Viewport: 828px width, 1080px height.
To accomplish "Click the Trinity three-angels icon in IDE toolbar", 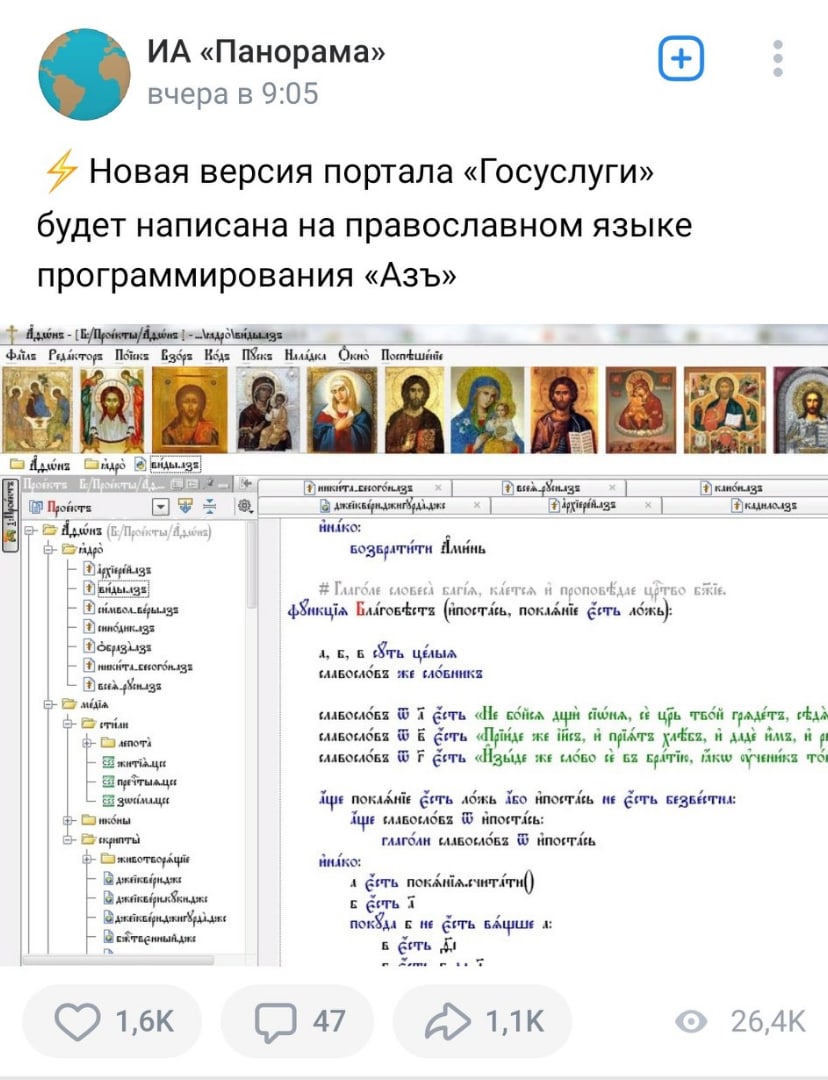I will (38, 409).
